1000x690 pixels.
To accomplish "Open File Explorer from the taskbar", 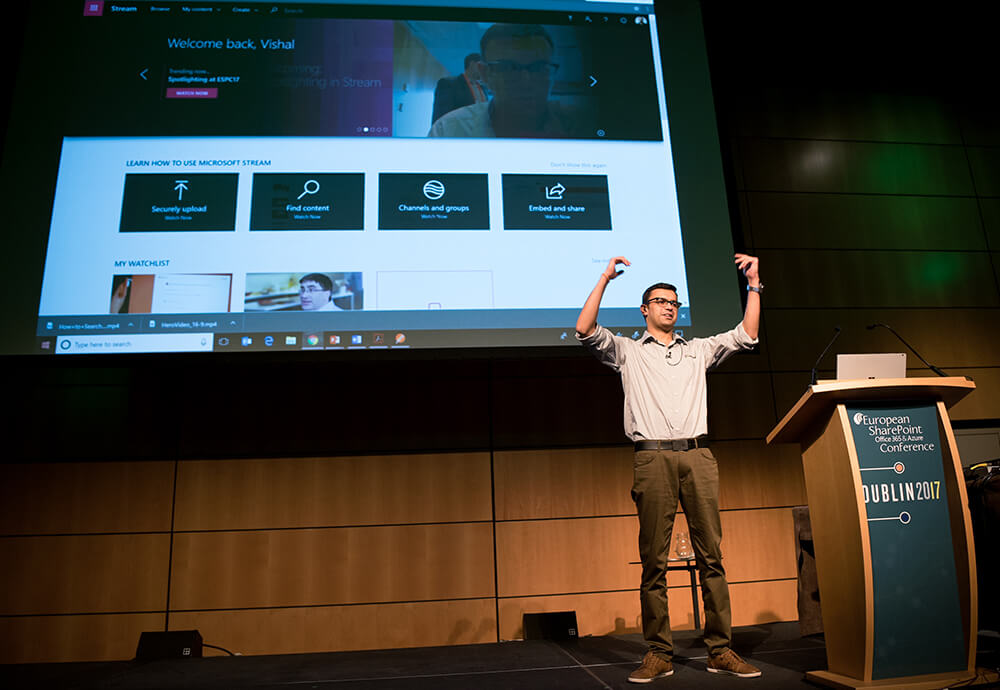I will tap(290, 340).
